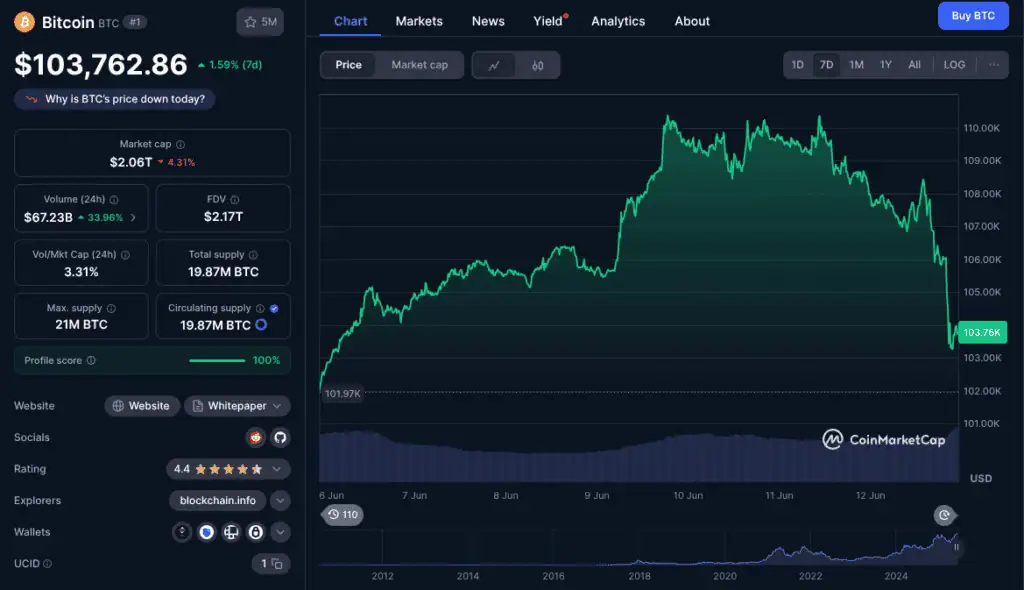Image resolution: width=1024 pixels, height=590 pixels.
Task: Click the Market cap info icon
Action: [180, 144]
